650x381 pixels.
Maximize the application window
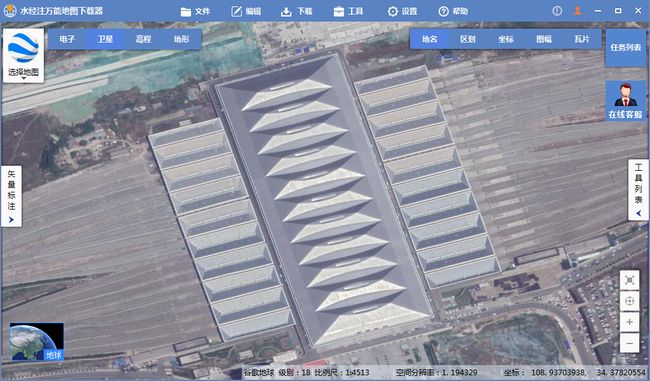point(618,11)
